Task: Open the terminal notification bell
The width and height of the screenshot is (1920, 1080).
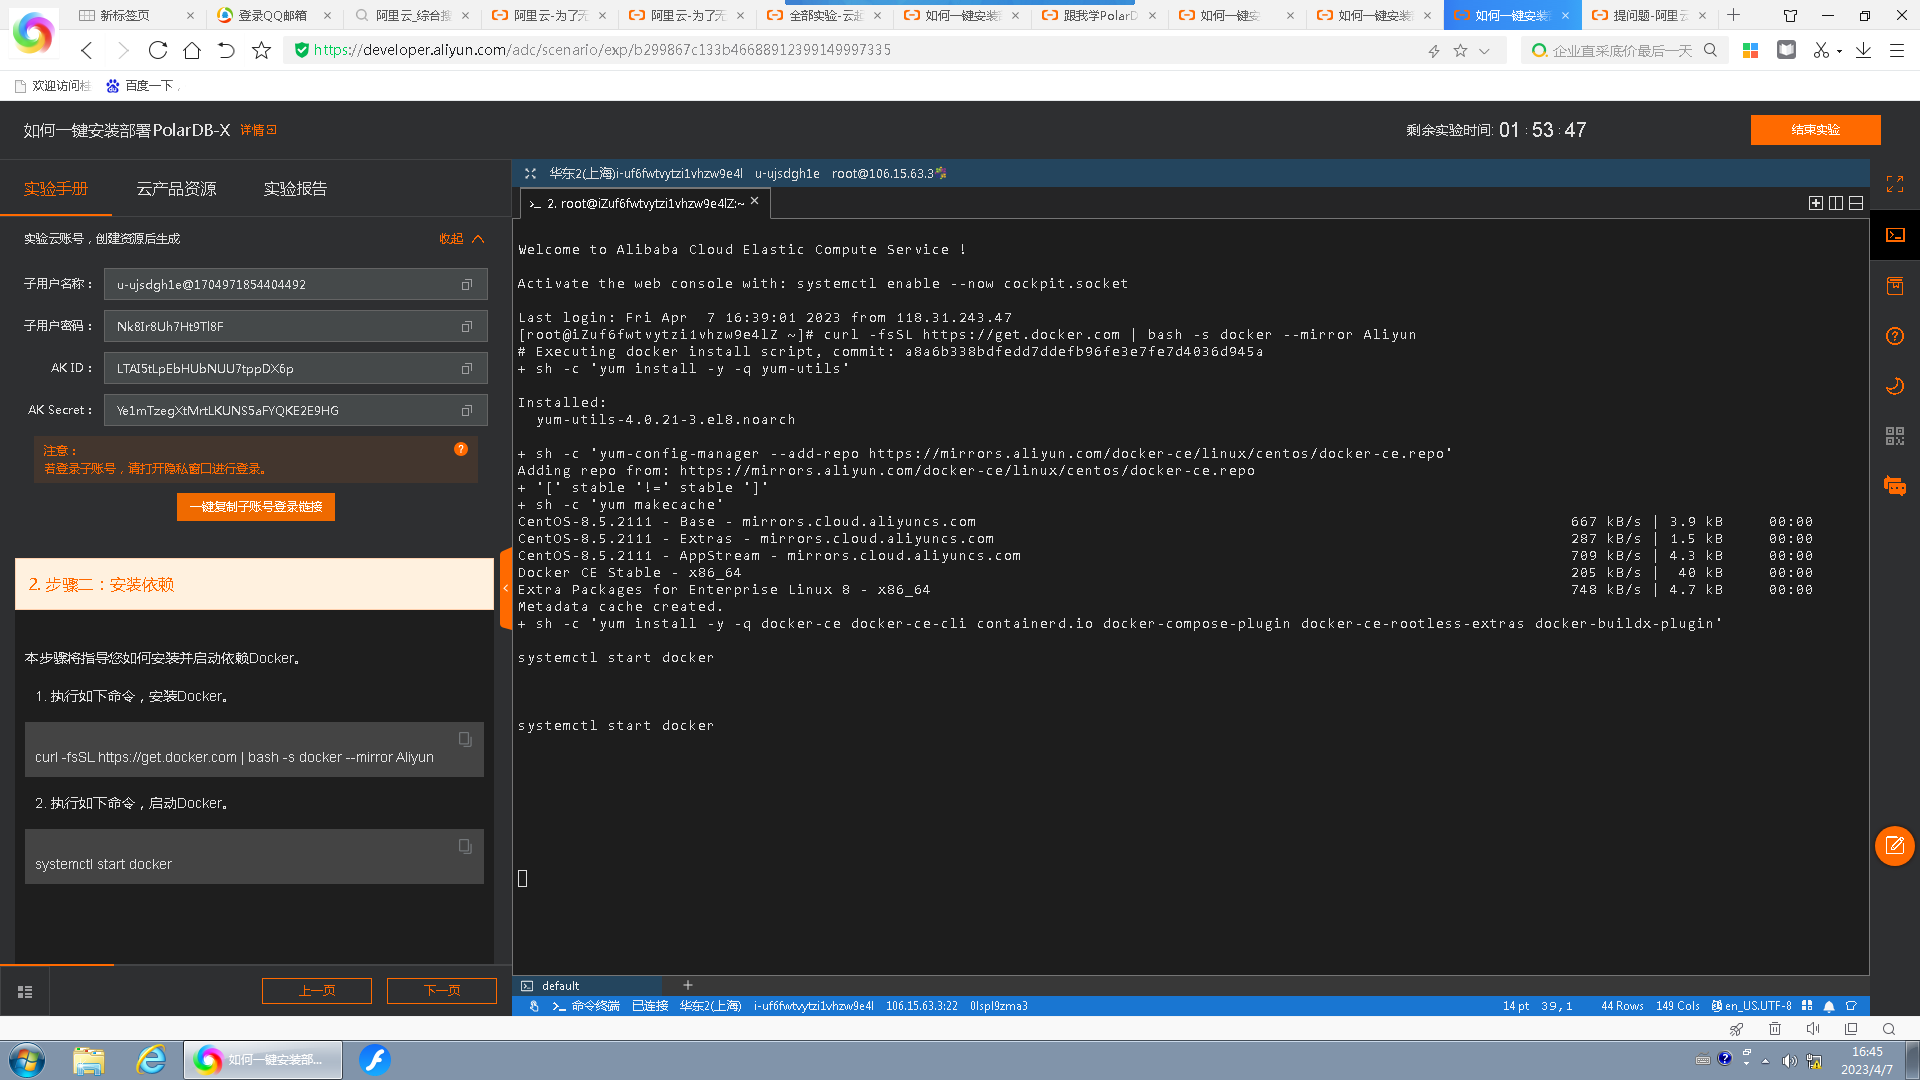Action: tap(1829, 1006)
